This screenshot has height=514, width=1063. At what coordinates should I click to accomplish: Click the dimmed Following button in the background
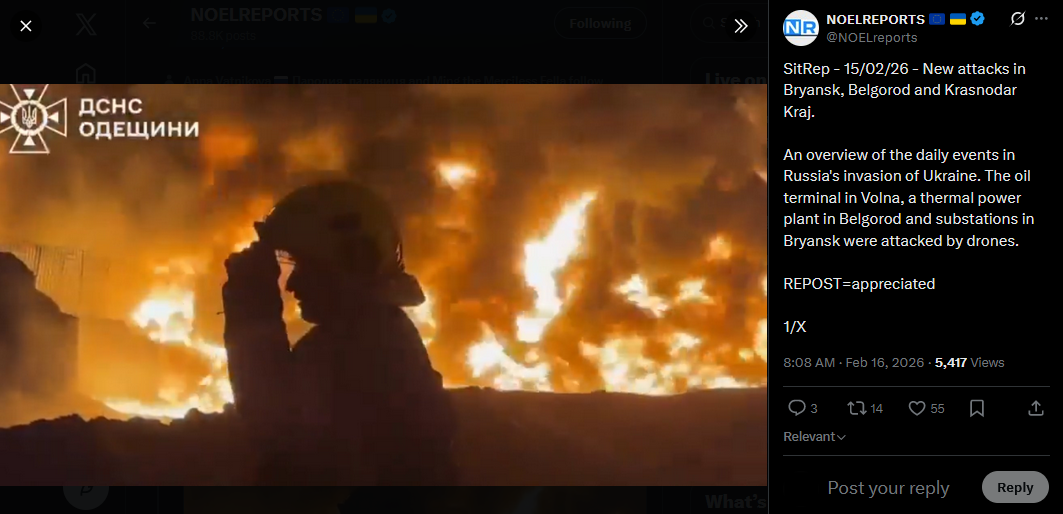[600, 24]
